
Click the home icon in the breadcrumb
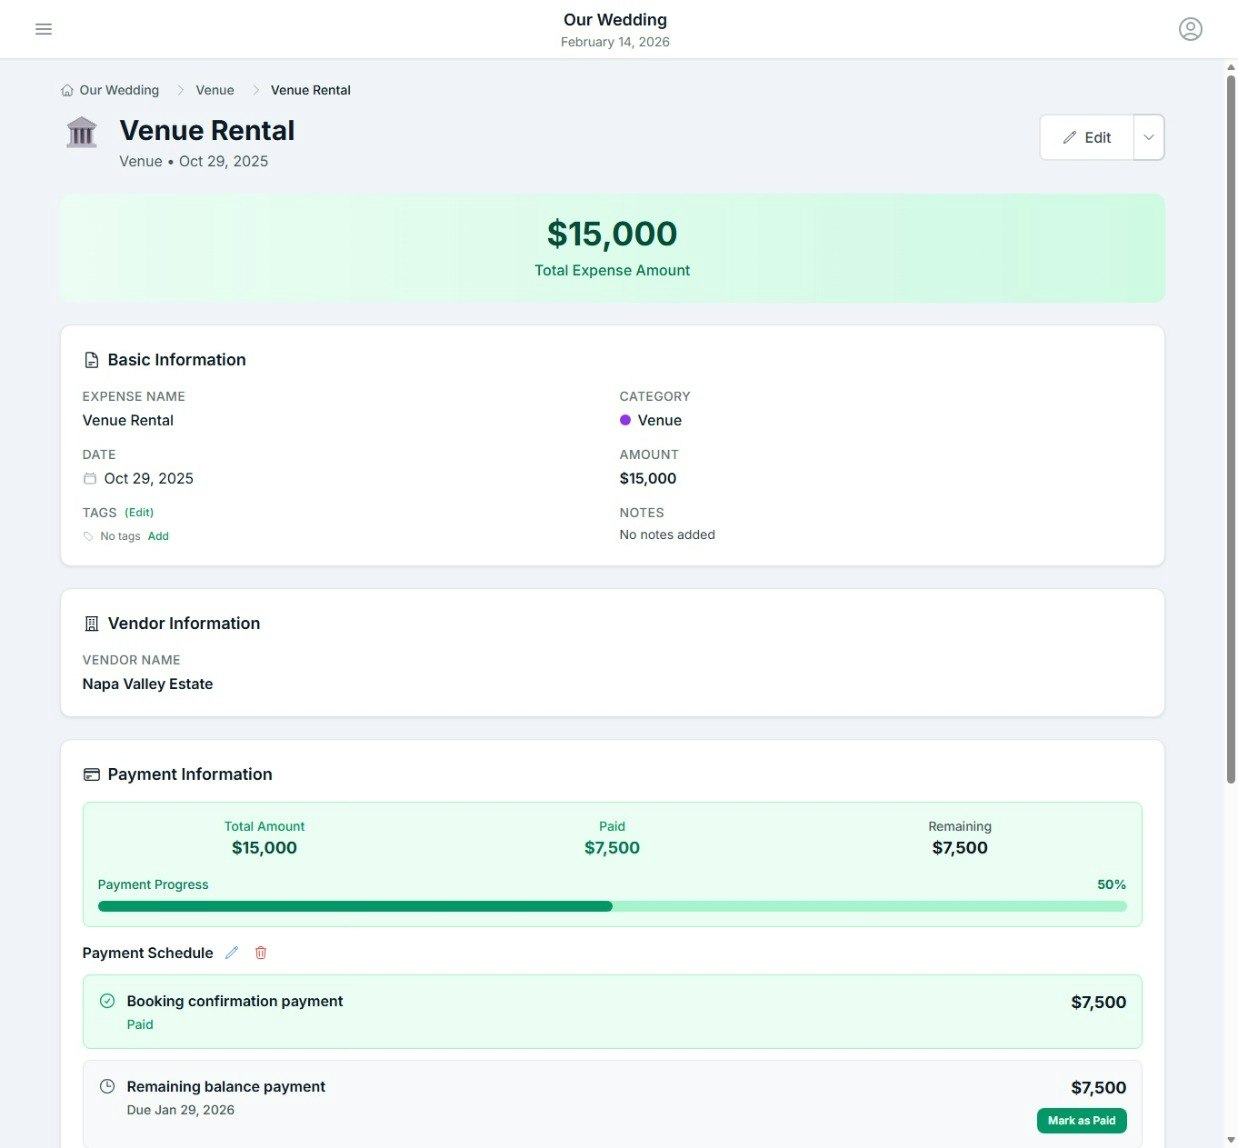pyautogui.click(x=66, y=89)
